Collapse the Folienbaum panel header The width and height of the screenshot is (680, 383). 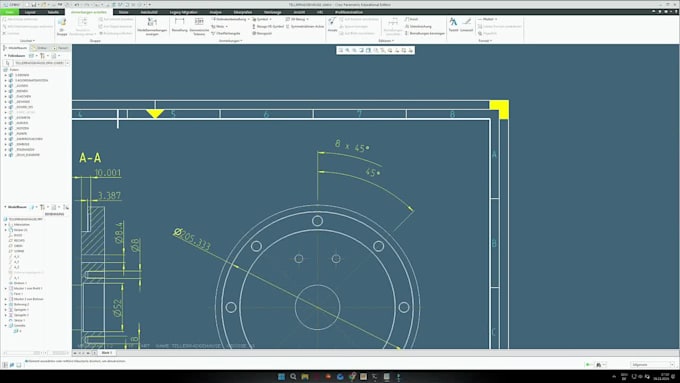5,56
